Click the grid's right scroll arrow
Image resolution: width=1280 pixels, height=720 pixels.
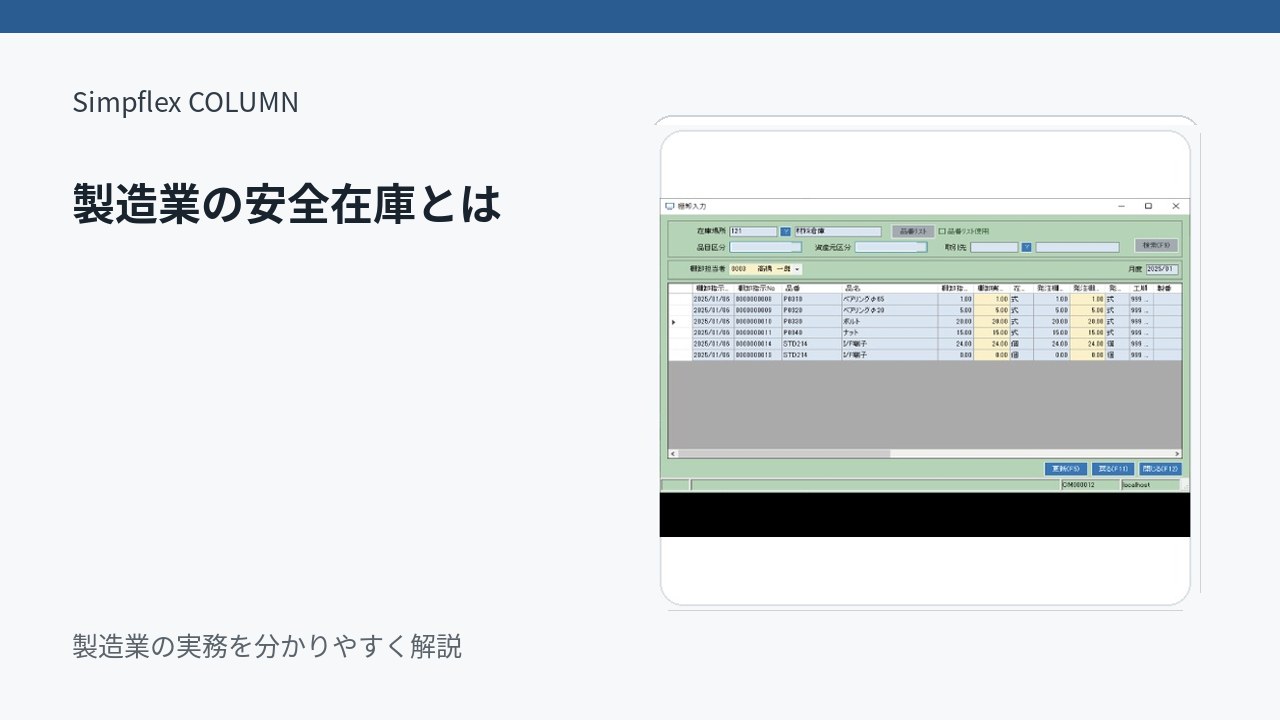[1177, 454]
